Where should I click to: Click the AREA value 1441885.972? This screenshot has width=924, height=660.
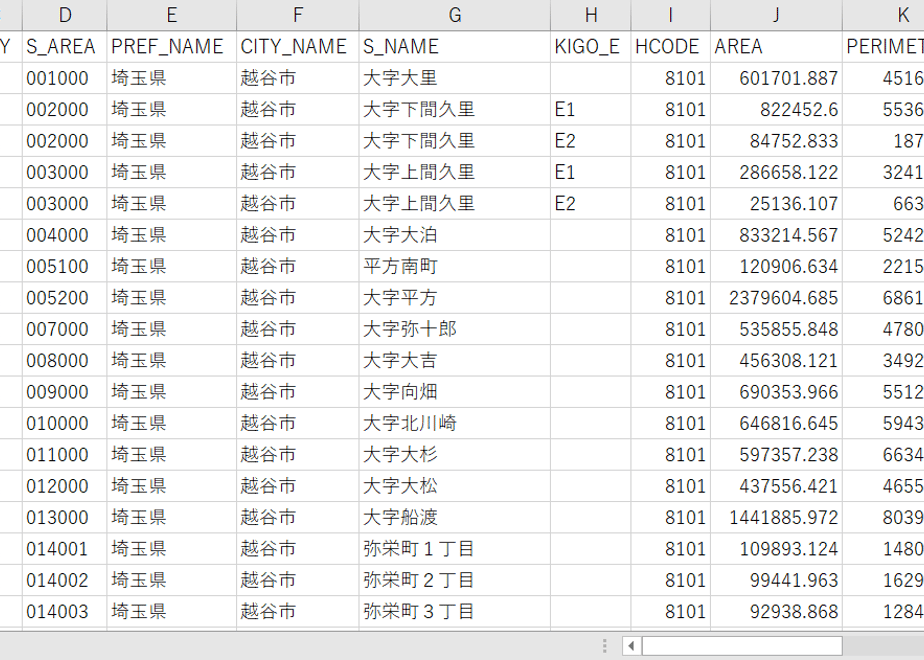[776, 517]
